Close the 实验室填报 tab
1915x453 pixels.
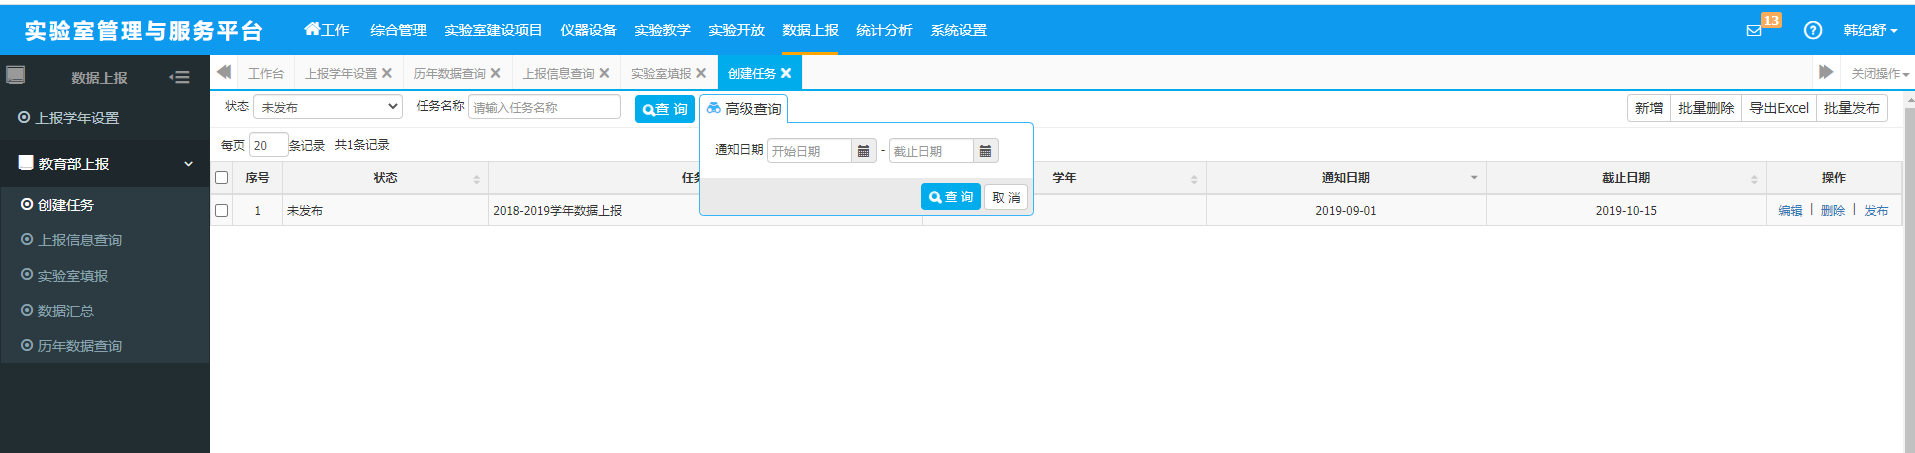coord(701,73)
